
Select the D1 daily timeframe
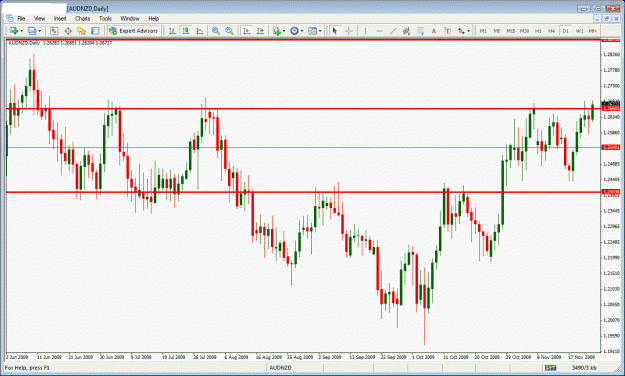click(x=565, y=31)
